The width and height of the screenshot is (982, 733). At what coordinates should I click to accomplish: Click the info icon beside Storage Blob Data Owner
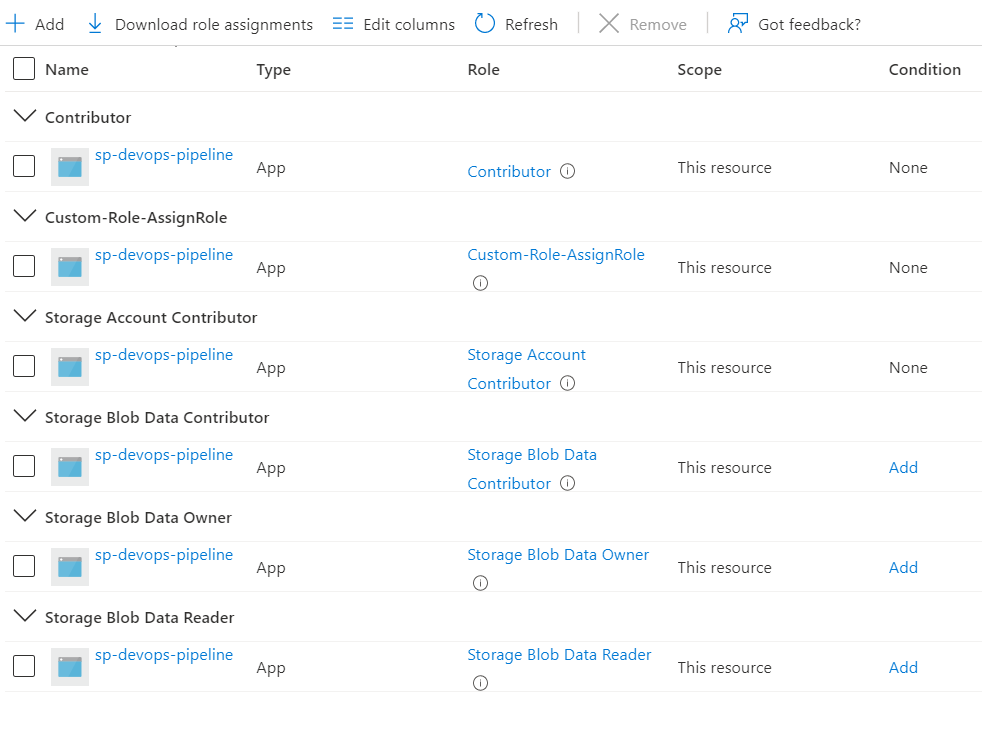(480, 583)
